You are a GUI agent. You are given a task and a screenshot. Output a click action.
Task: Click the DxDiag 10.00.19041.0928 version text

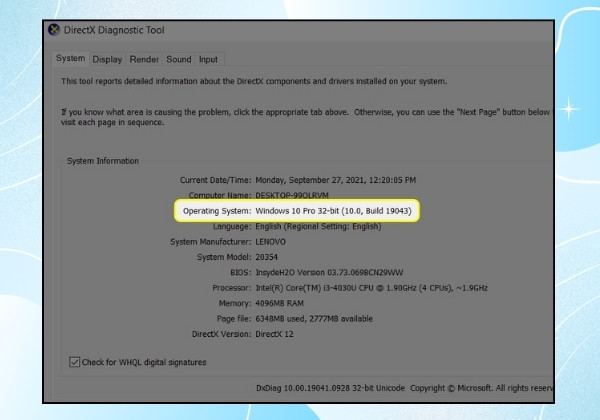[330, 388]
